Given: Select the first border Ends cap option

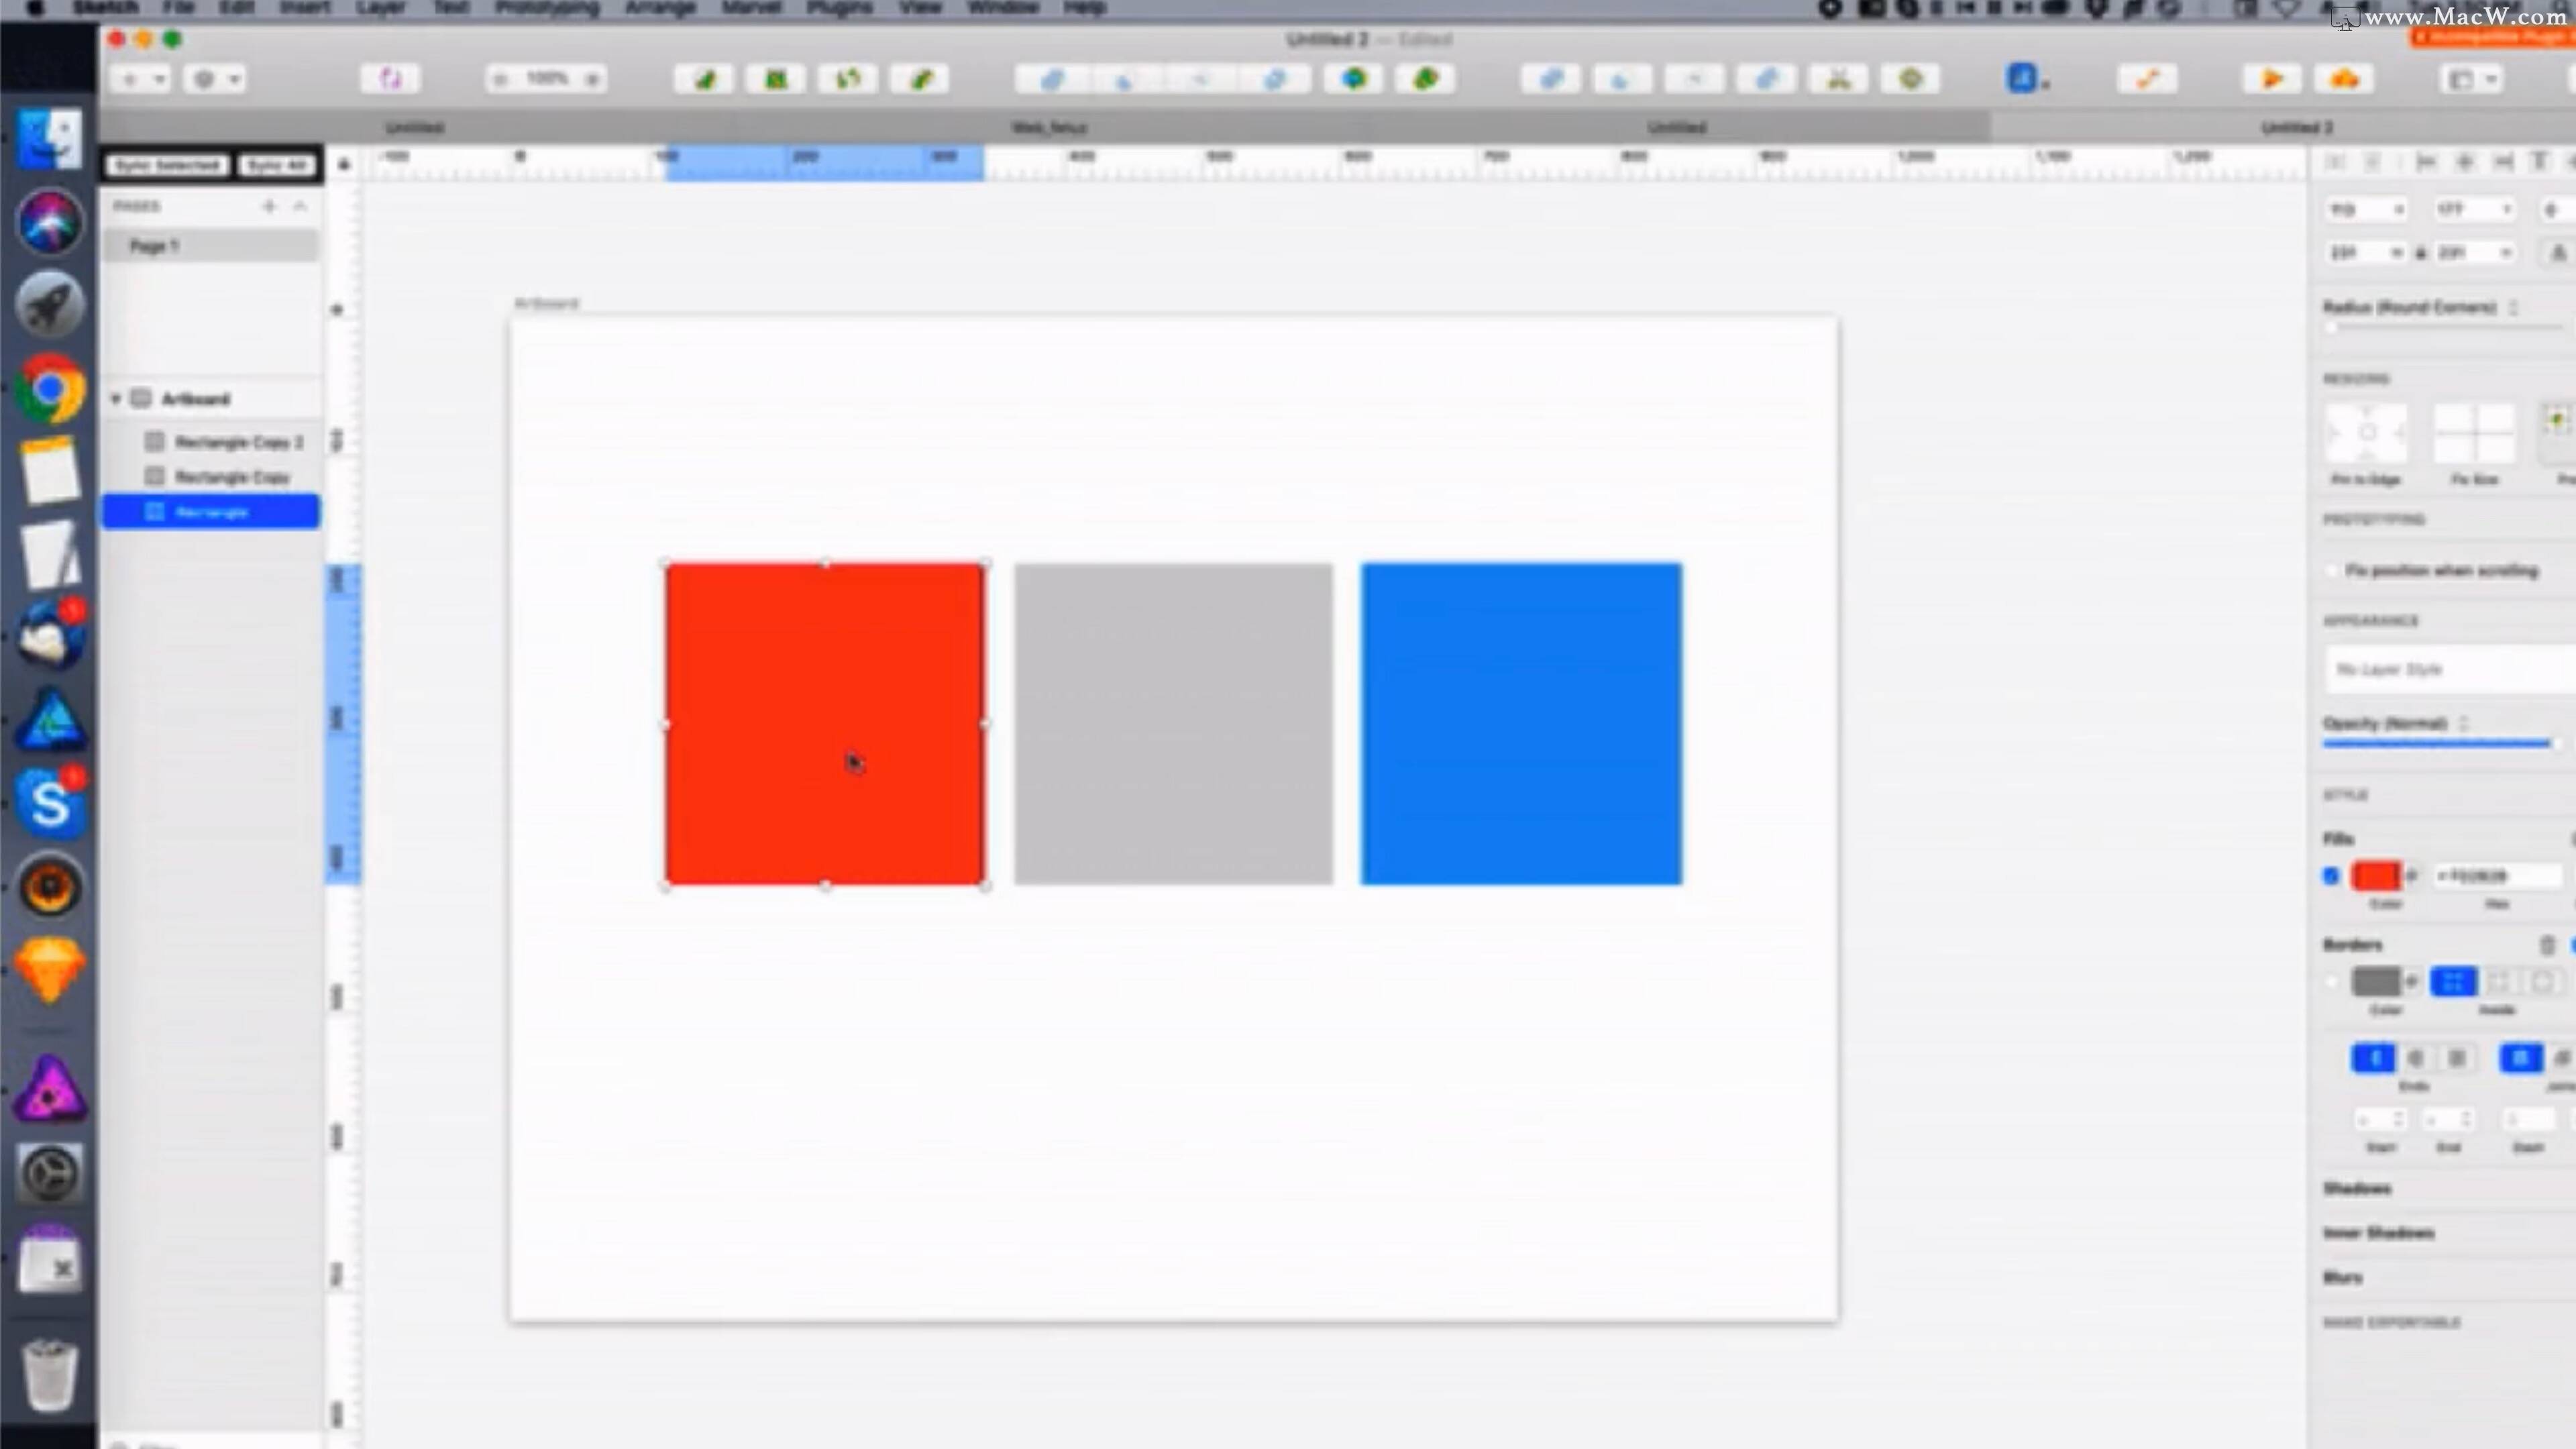Looking at the screenshot, I should [2374, 1058].
